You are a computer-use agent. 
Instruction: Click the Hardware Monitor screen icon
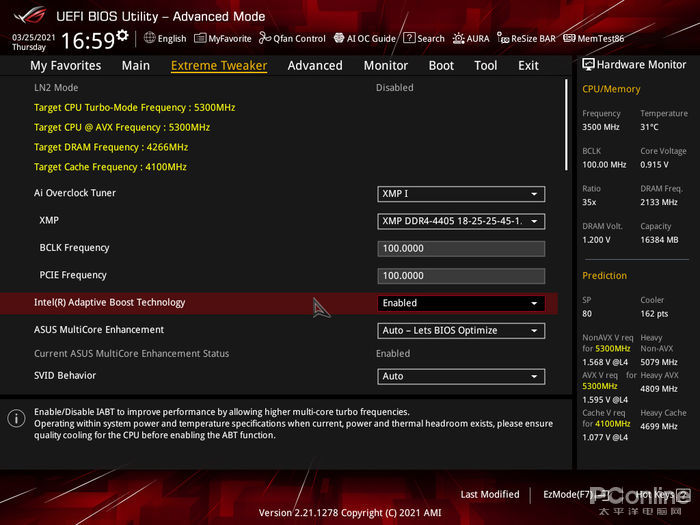pos(588,65)
